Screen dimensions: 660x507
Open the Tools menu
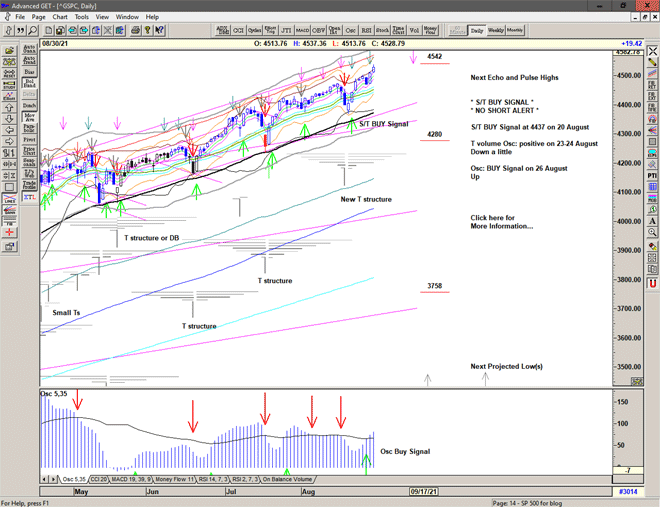tap(82, 17)
